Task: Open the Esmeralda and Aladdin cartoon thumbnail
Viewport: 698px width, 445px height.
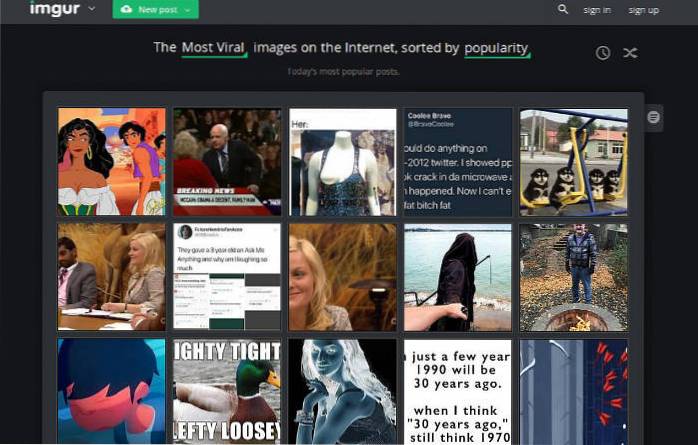Action: (111, 162)
